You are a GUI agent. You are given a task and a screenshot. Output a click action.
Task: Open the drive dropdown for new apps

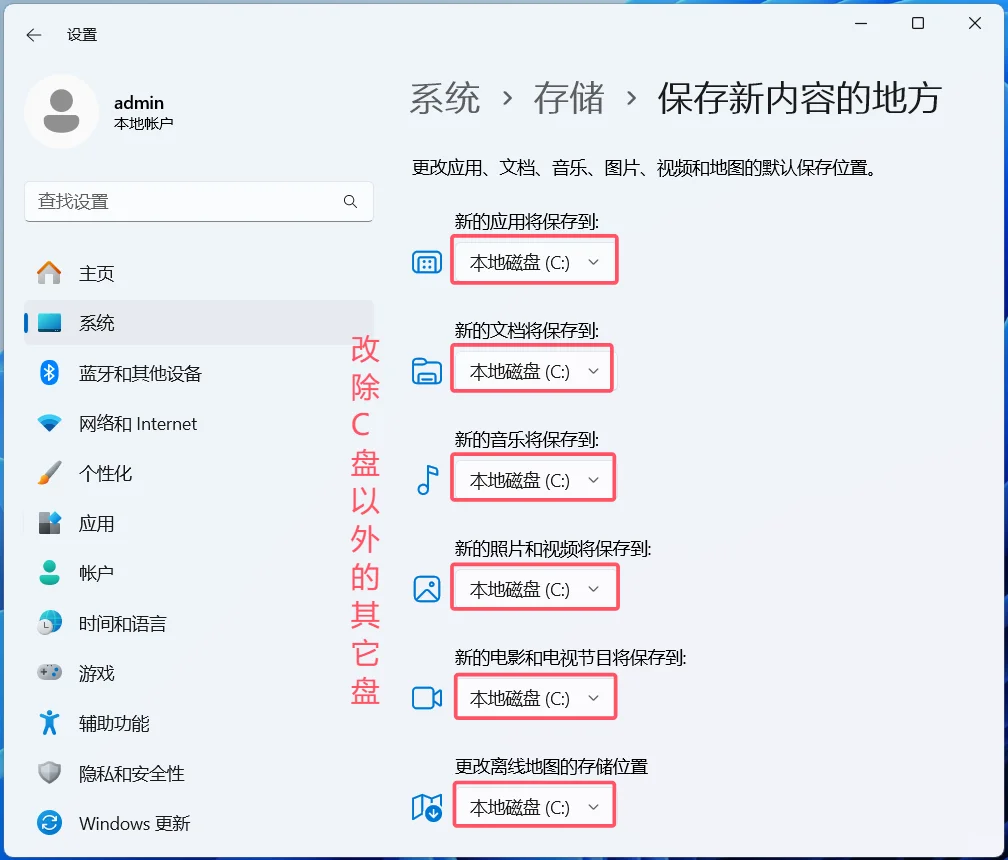pyautogui.click(x=534, y=261)
